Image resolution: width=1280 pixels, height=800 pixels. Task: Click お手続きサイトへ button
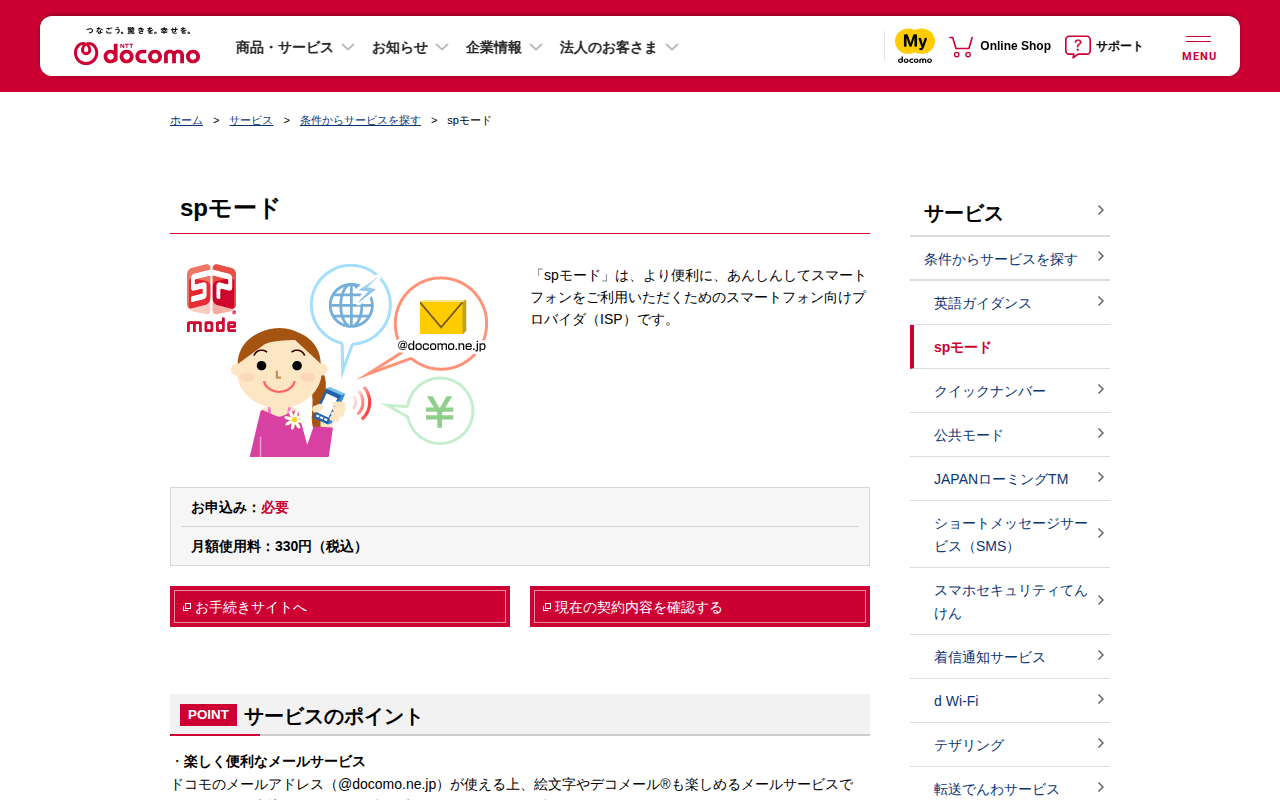(x=340, y=607)
